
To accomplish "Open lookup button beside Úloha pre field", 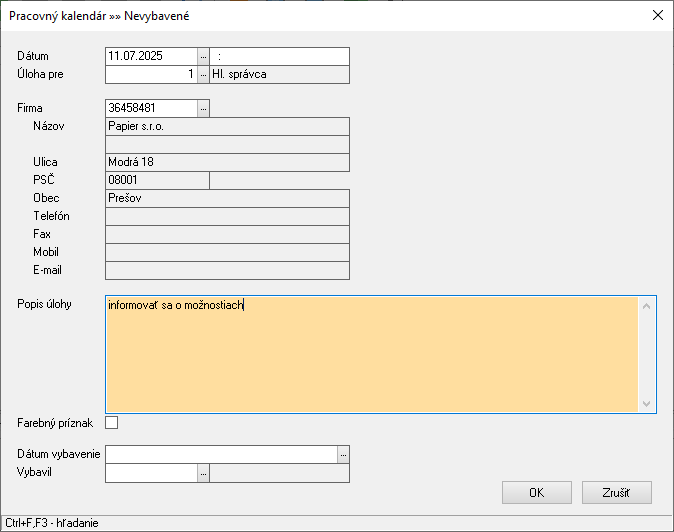I will coord(203,74).
